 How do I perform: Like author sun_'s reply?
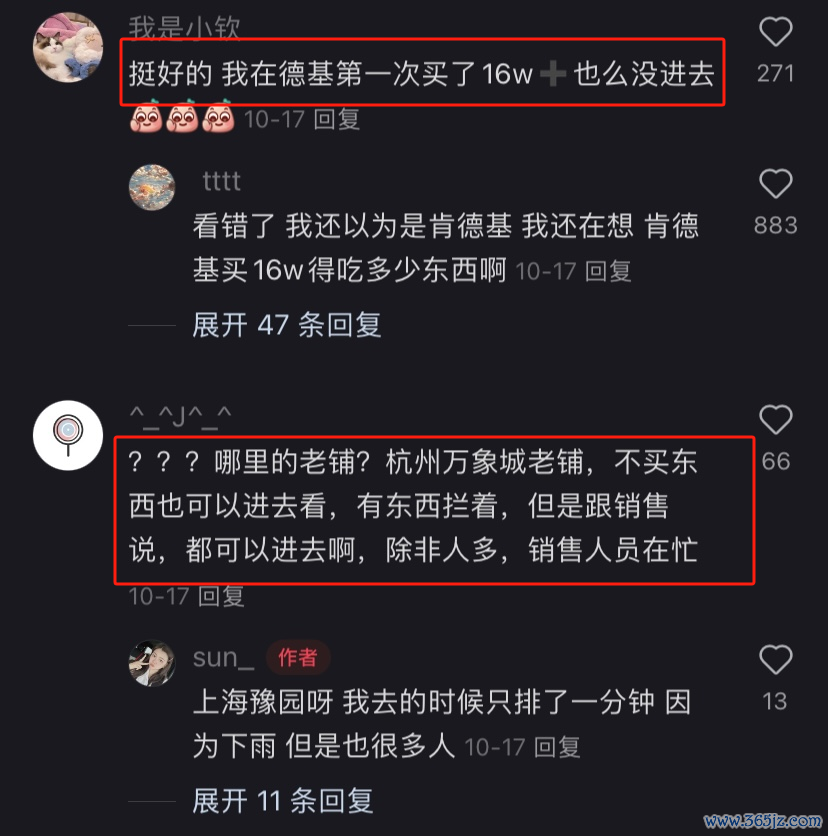775,660
